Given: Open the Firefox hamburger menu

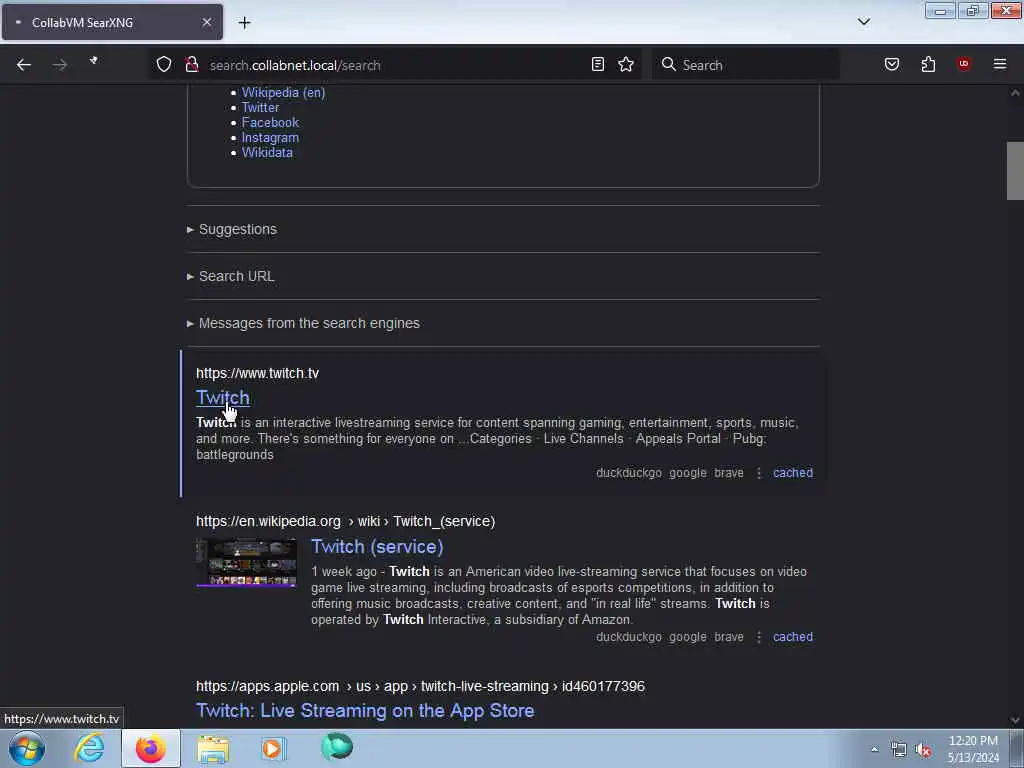Looking at the screenshot, I should pyautogui.click(x=1000, y=64).
